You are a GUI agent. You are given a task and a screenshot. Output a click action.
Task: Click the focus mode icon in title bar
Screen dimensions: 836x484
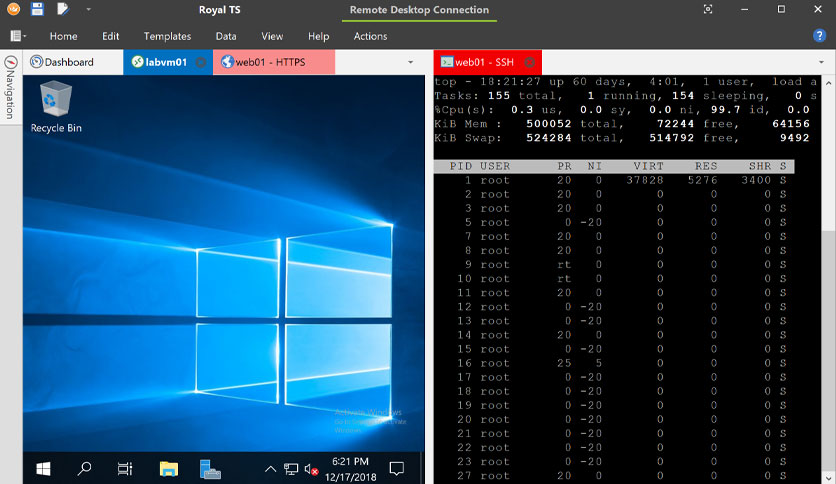point(708,9)
